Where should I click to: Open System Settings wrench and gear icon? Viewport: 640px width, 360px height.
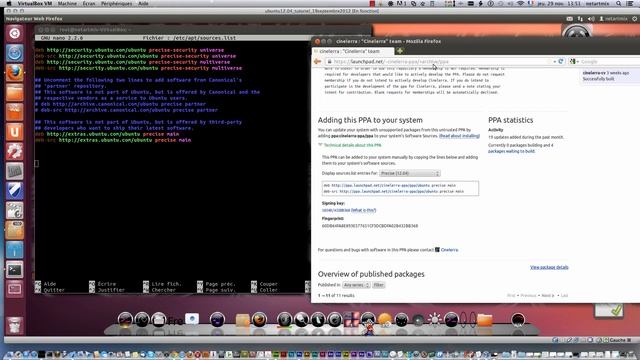tap(14, 151)
